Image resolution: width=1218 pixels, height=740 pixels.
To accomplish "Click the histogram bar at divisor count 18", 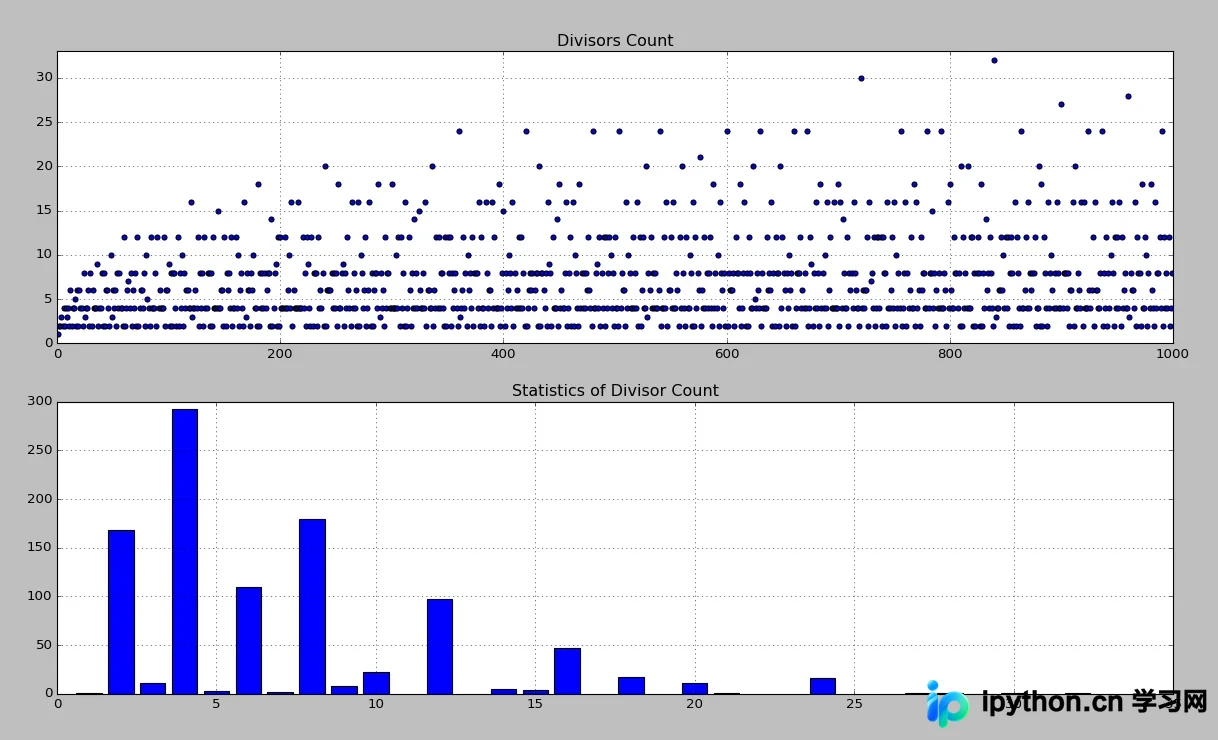I will pos(631,685).
